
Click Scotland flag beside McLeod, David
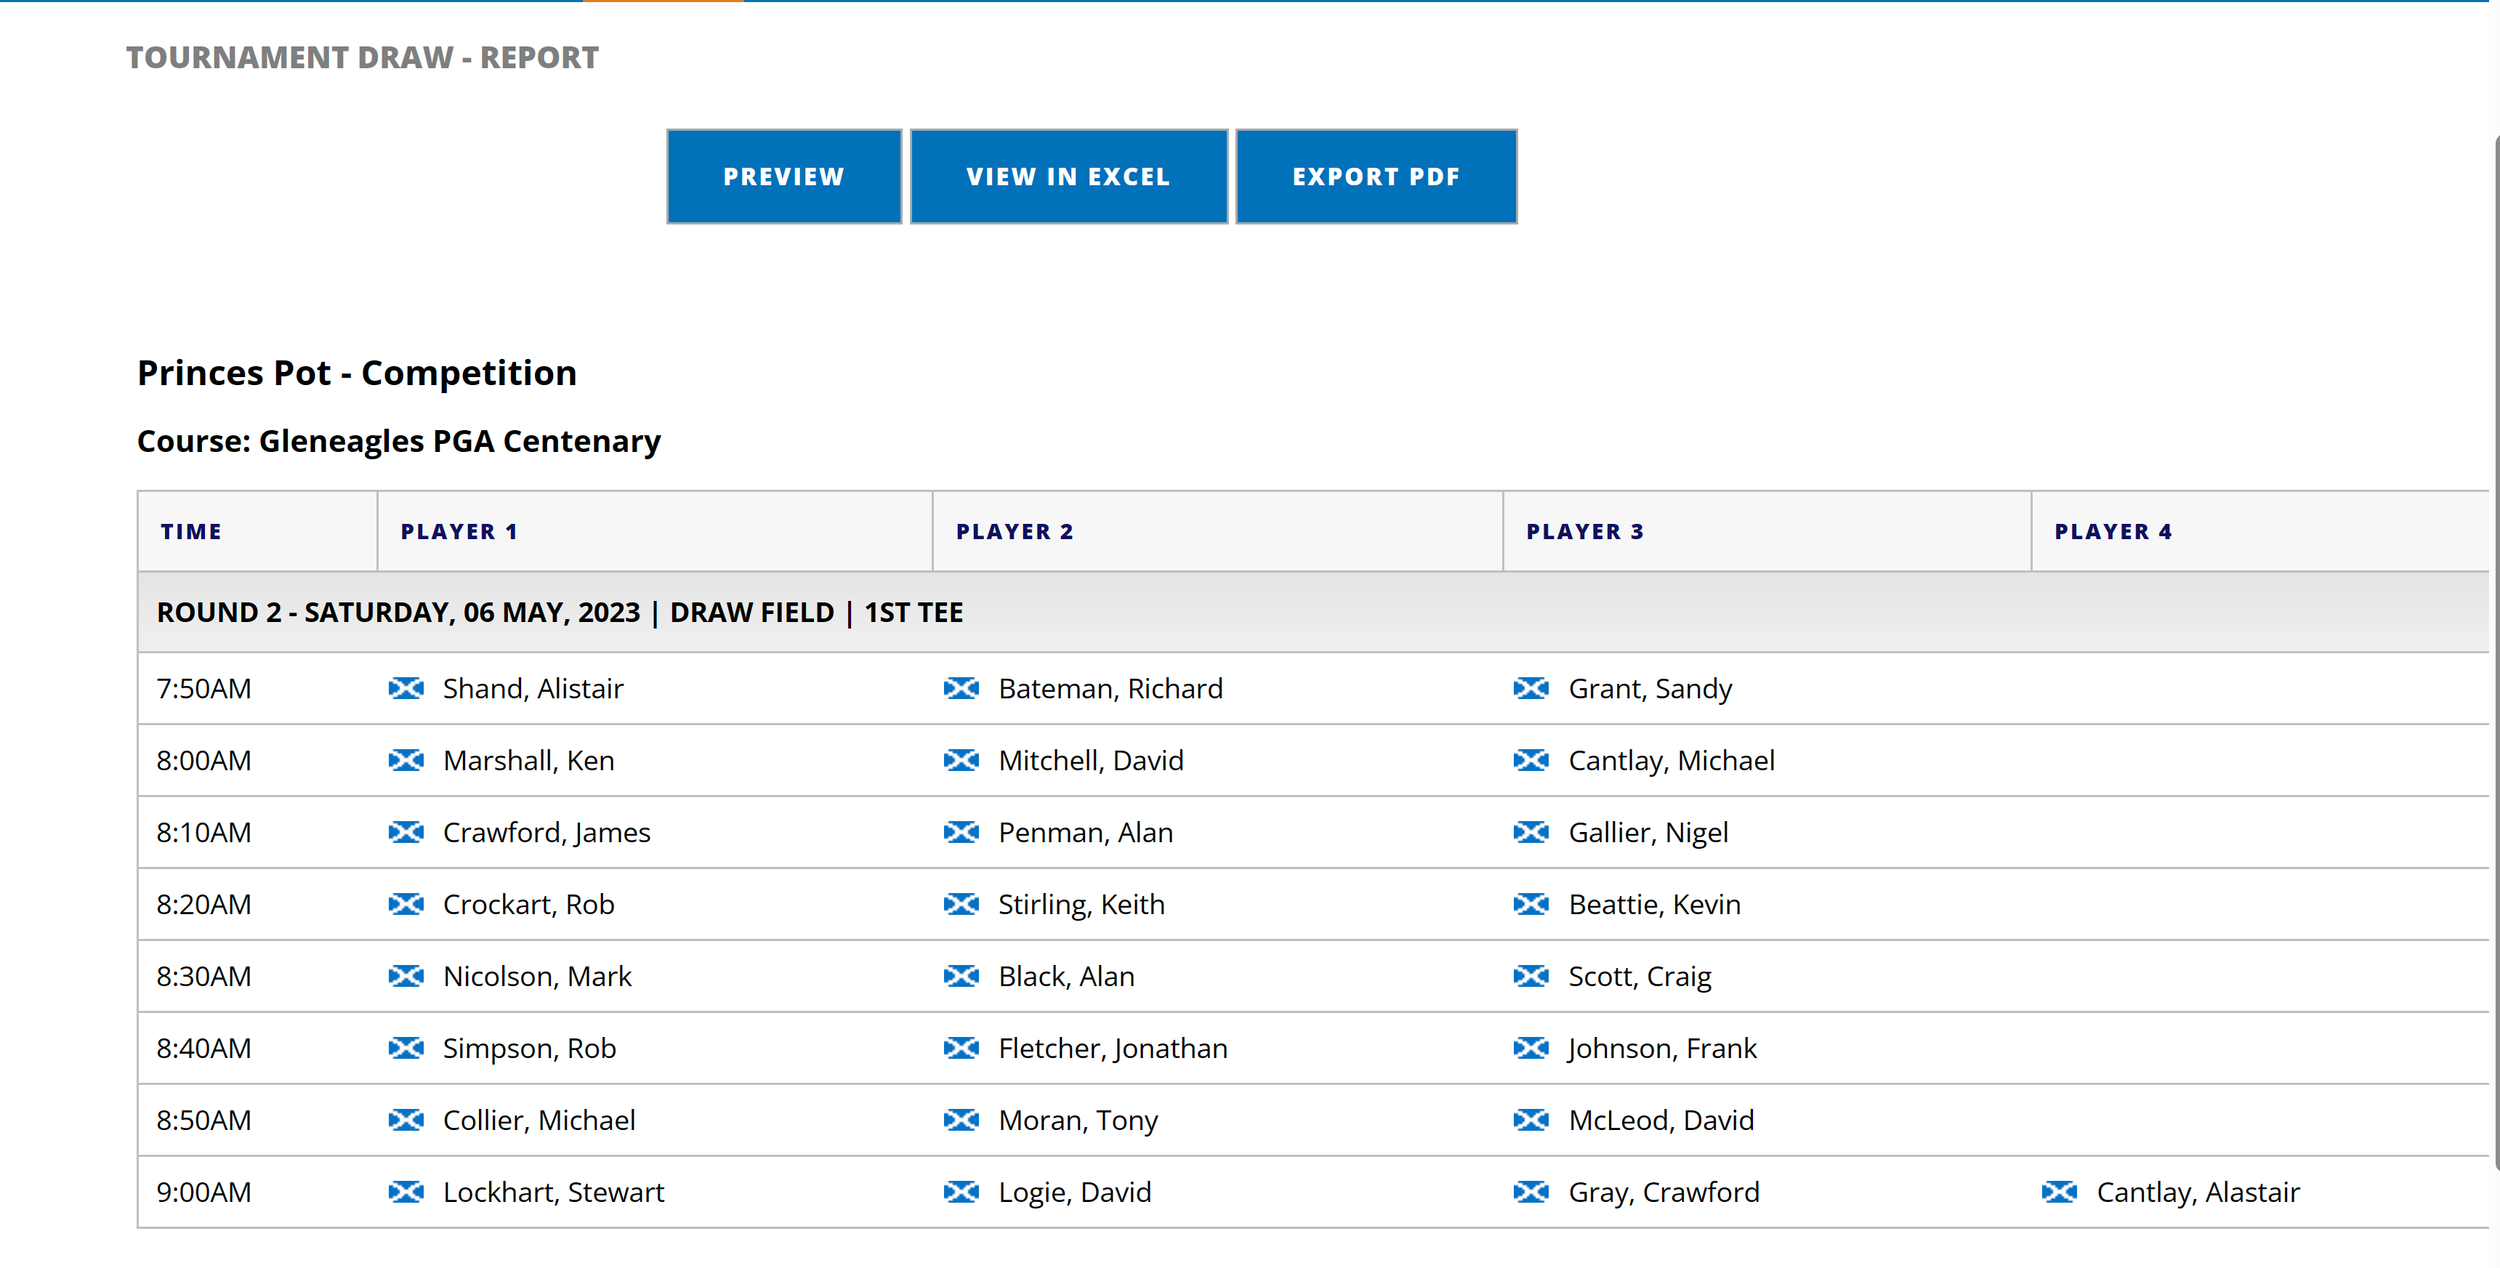1531,1120
